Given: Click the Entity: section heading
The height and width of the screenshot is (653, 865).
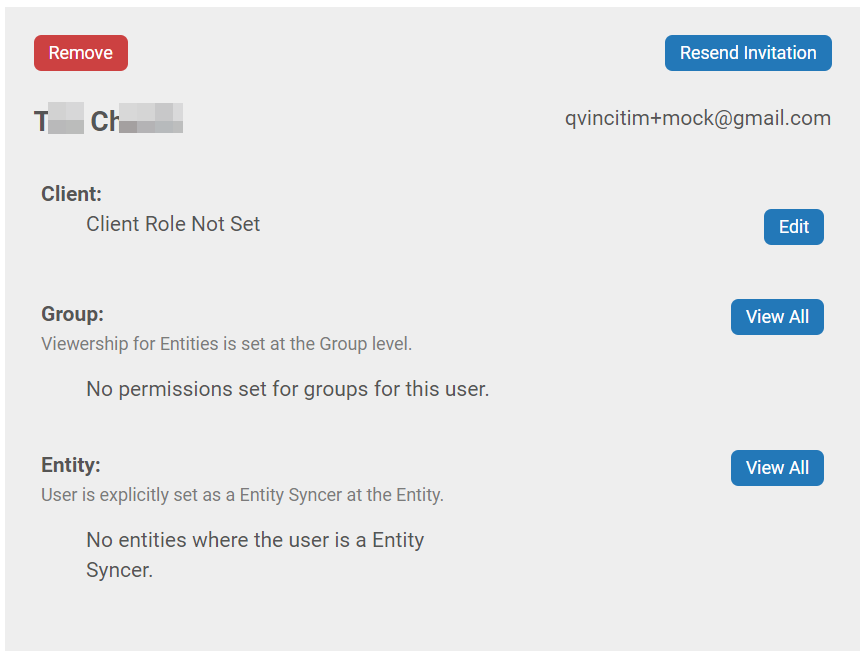Looking at the screenshot, I should pos(71,465).
